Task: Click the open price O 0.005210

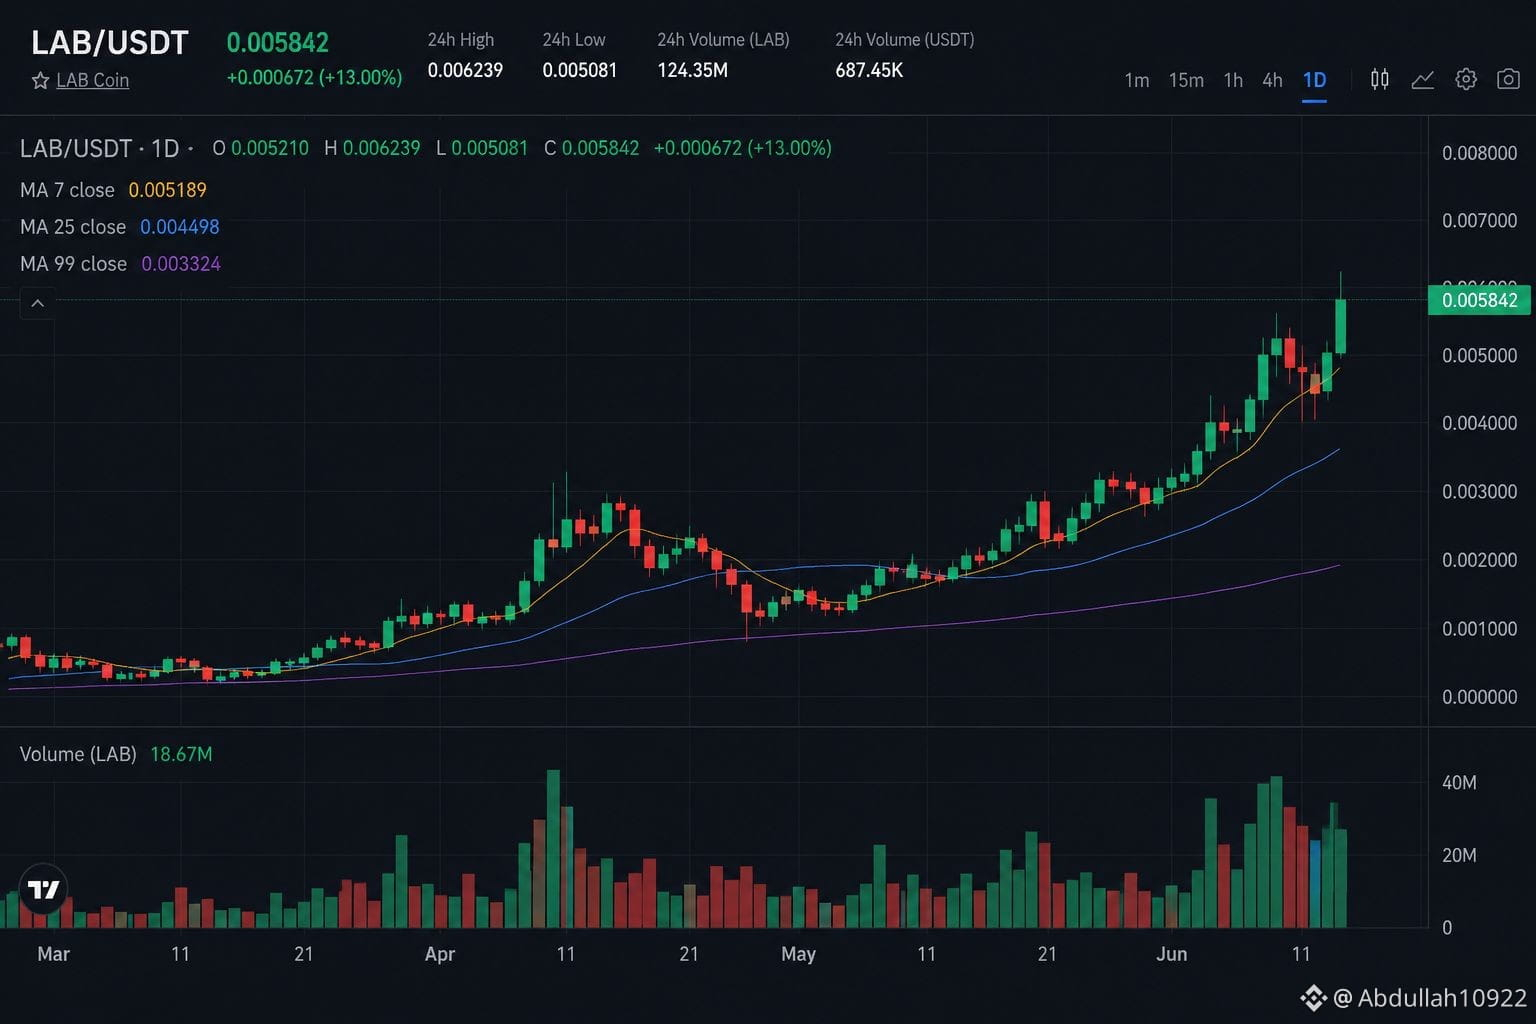Action: point(260,148)
